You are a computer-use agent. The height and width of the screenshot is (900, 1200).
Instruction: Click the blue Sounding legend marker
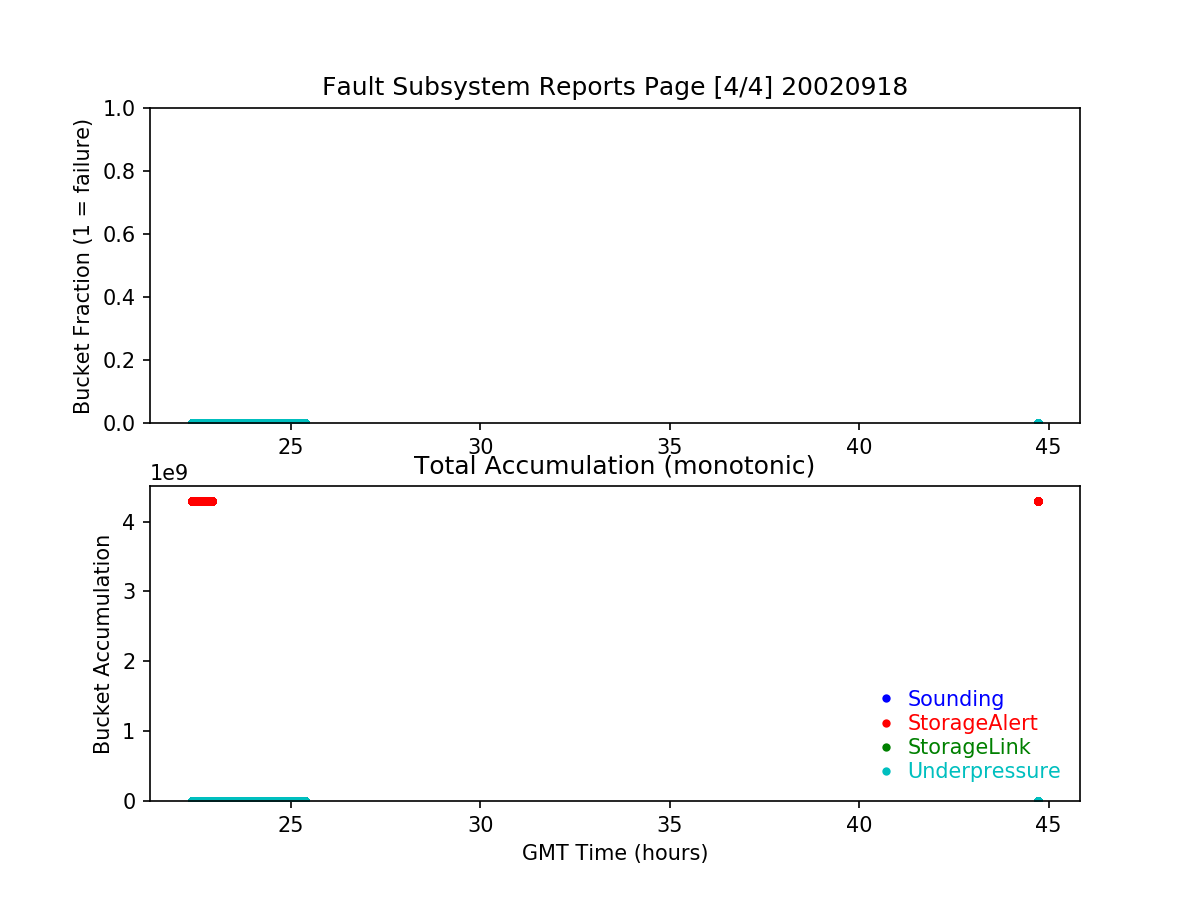point(885,699)
